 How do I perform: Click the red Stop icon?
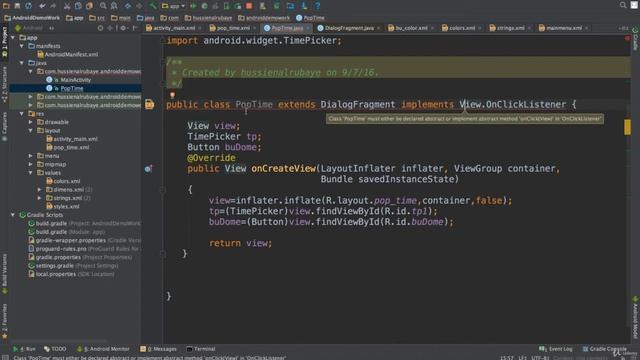tap(249, 6)
